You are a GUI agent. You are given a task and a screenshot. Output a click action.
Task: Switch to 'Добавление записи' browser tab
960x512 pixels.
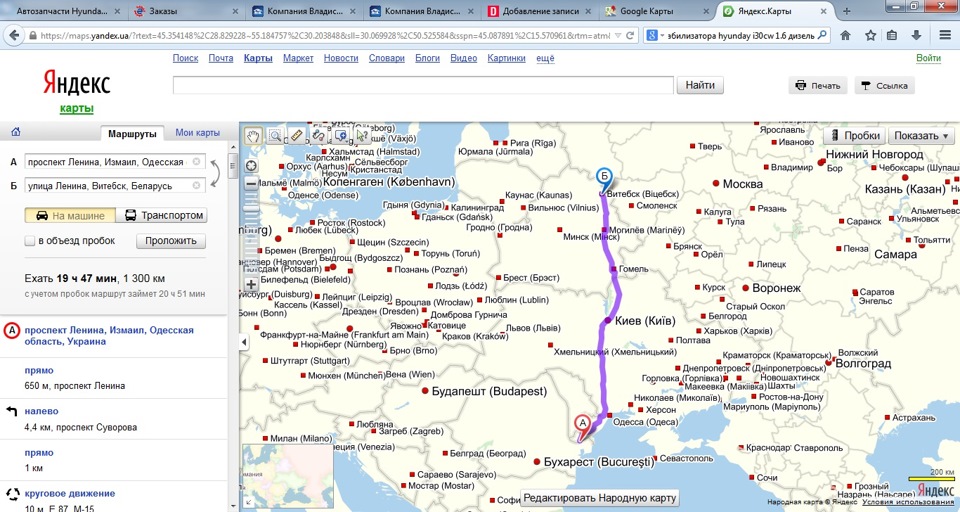click(x=540, y=11)
